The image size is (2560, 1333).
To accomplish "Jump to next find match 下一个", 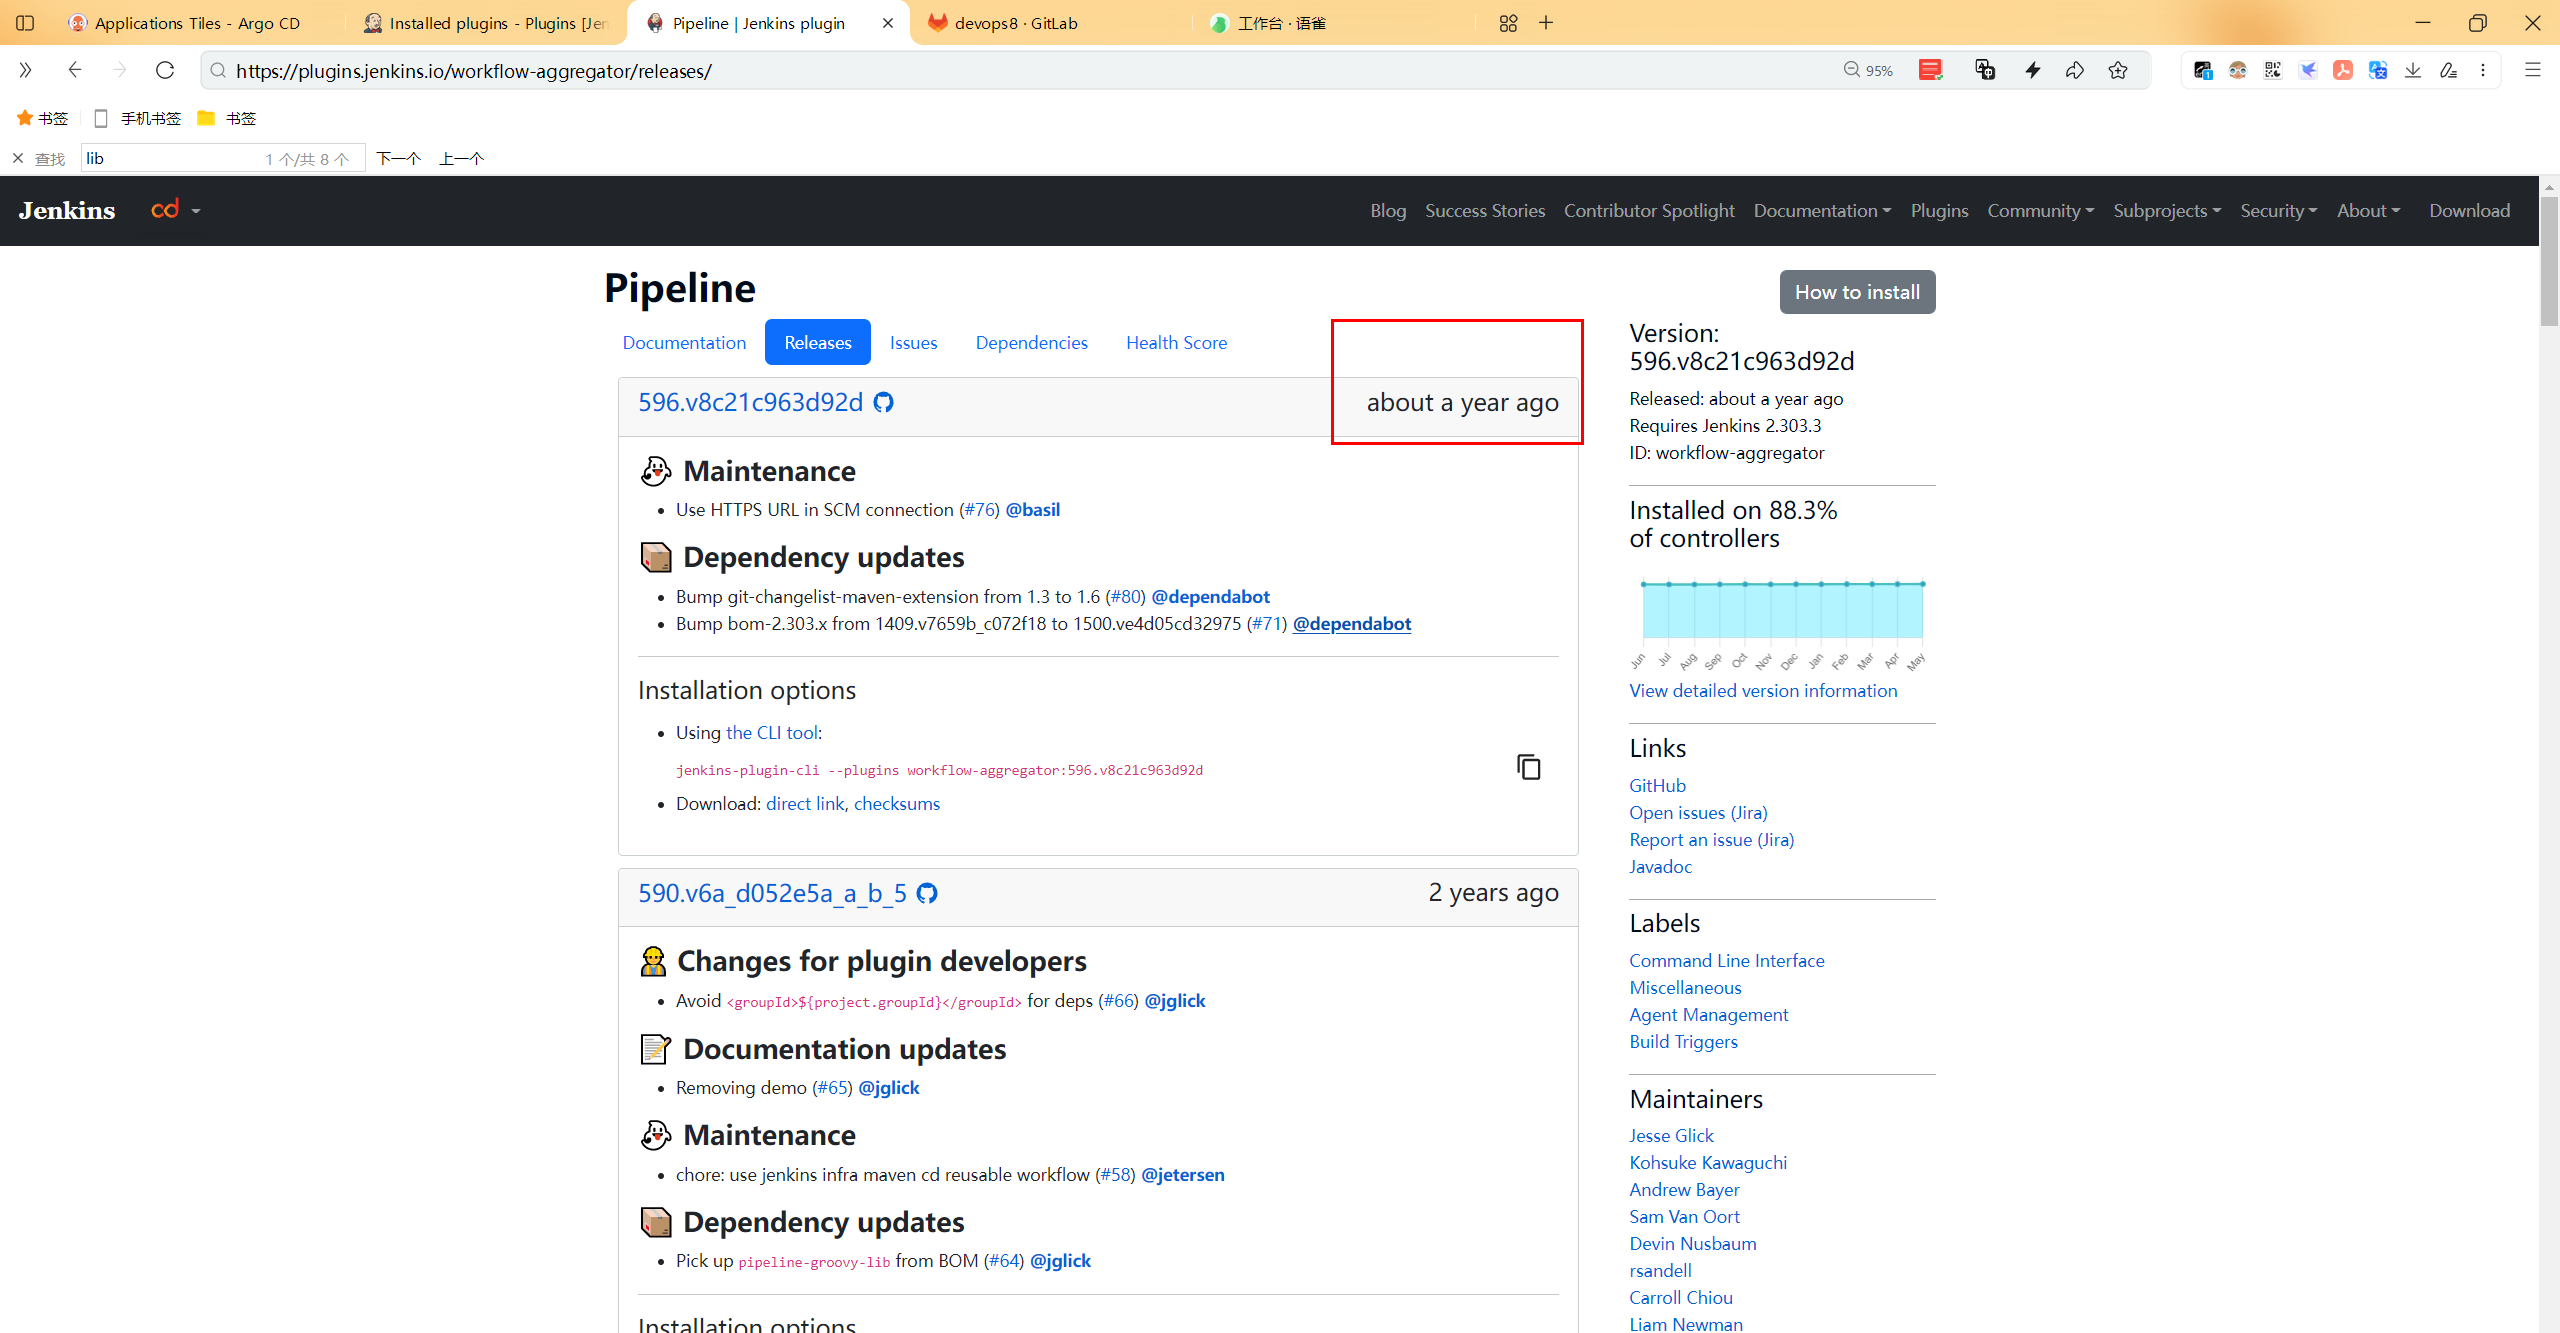I will pyautogui.click(x=398, y=158).
